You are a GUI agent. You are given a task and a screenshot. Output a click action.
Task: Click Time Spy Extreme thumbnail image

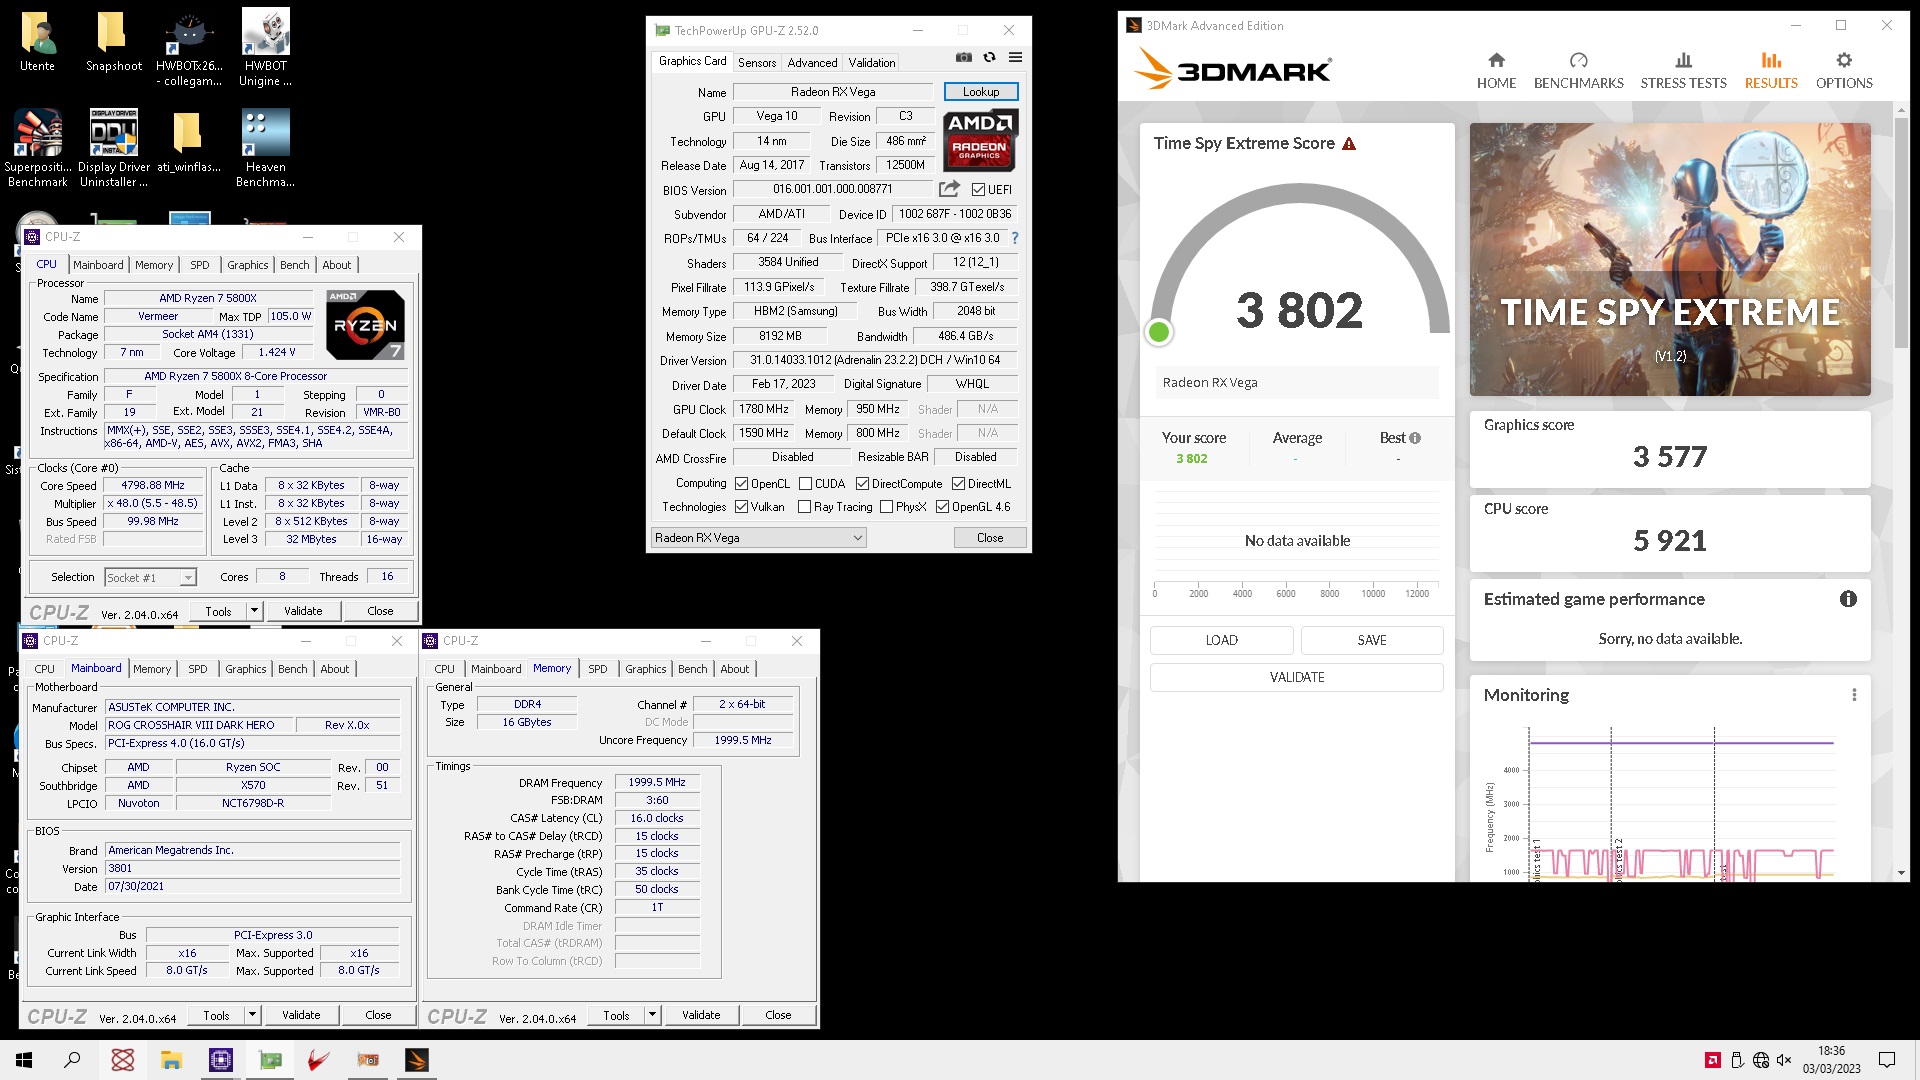[1670, 259]
